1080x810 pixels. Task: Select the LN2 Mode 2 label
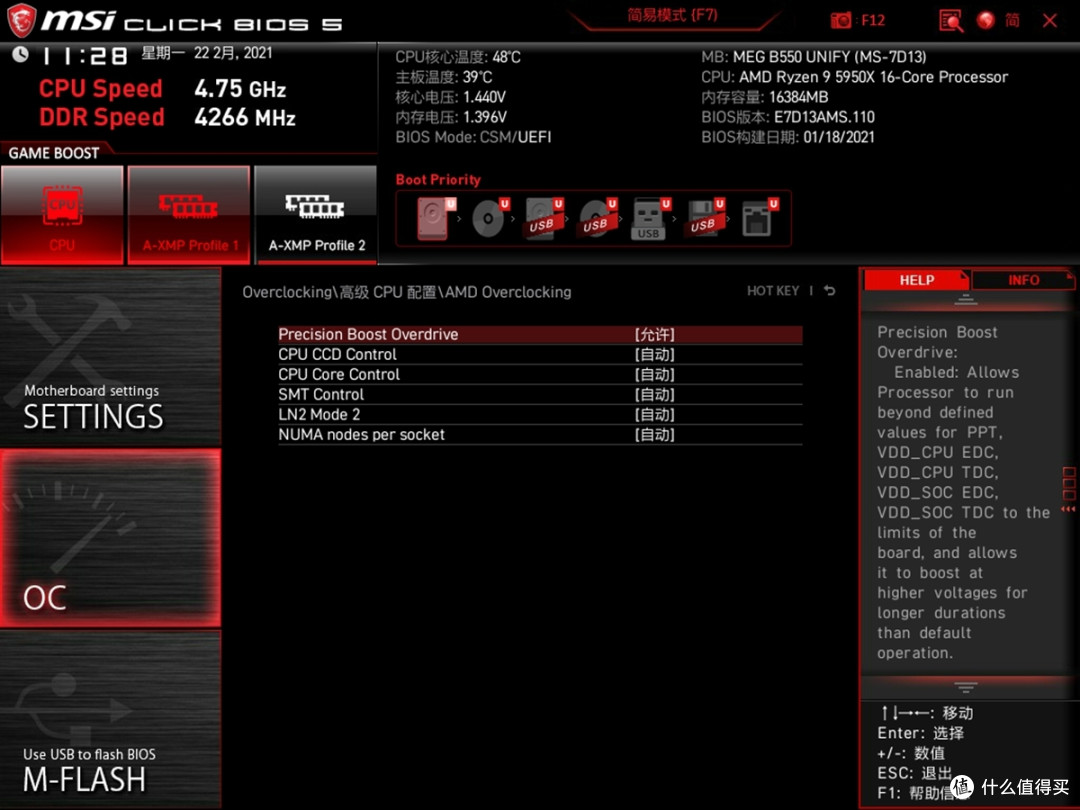coord(319,415)
